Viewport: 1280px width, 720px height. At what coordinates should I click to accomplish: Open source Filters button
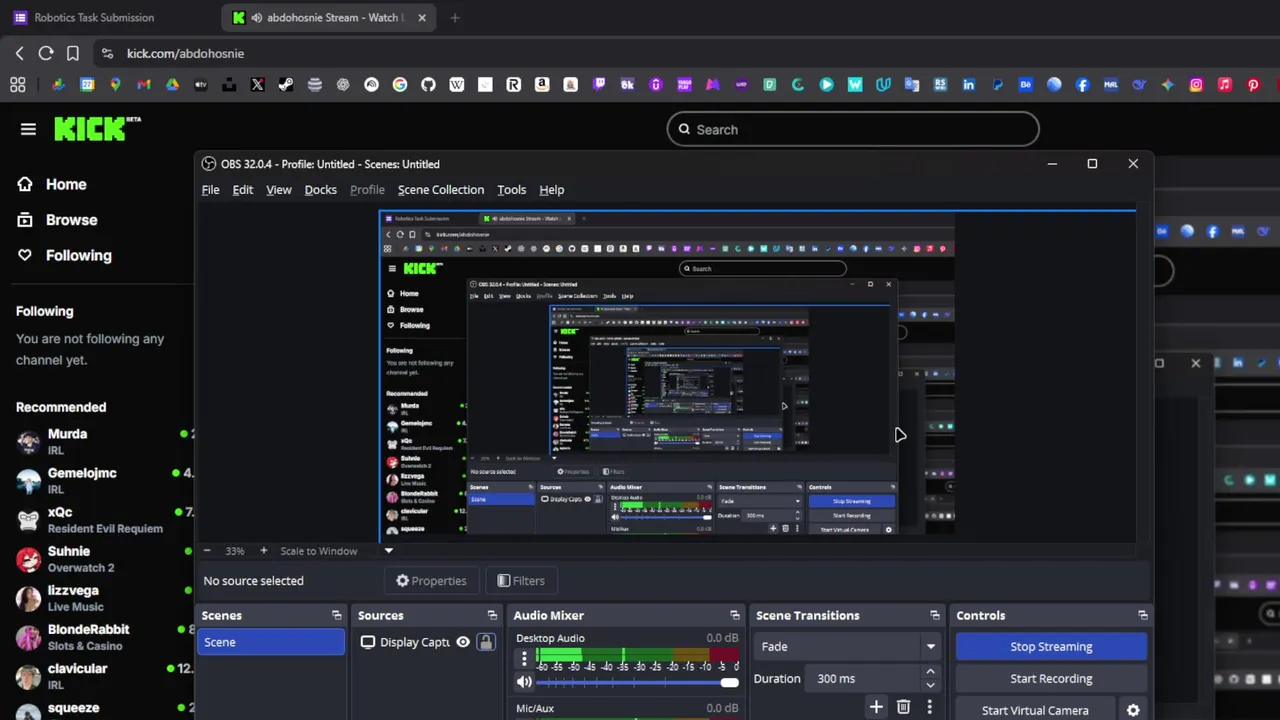[x=521, y=581]
